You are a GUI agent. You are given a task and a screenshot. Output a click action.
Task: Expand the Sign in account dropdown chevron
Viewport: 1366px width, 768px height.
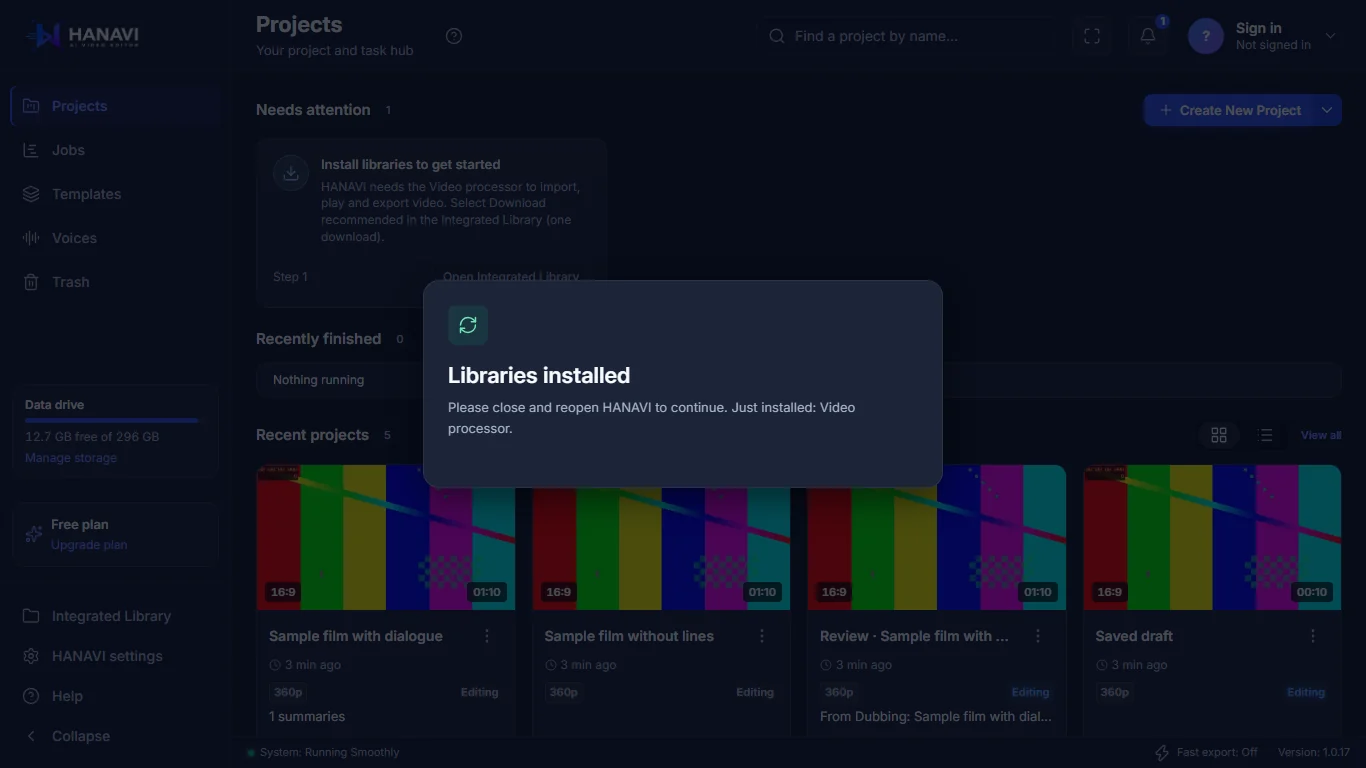pyautogui.click(x=1330, y=36)
